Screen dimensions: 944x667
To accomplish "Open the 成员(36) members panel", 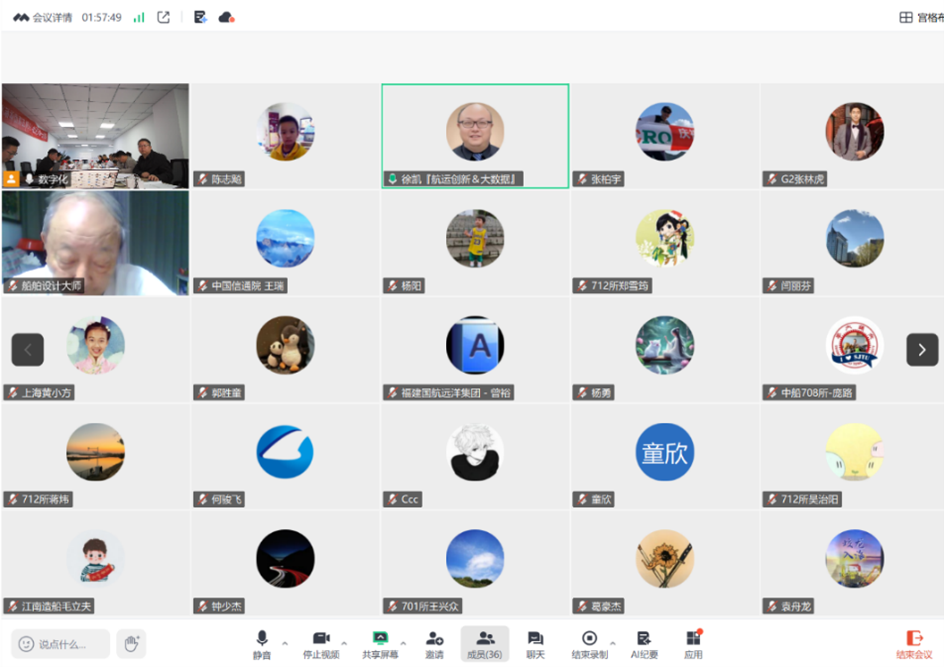I will [484, 639].
